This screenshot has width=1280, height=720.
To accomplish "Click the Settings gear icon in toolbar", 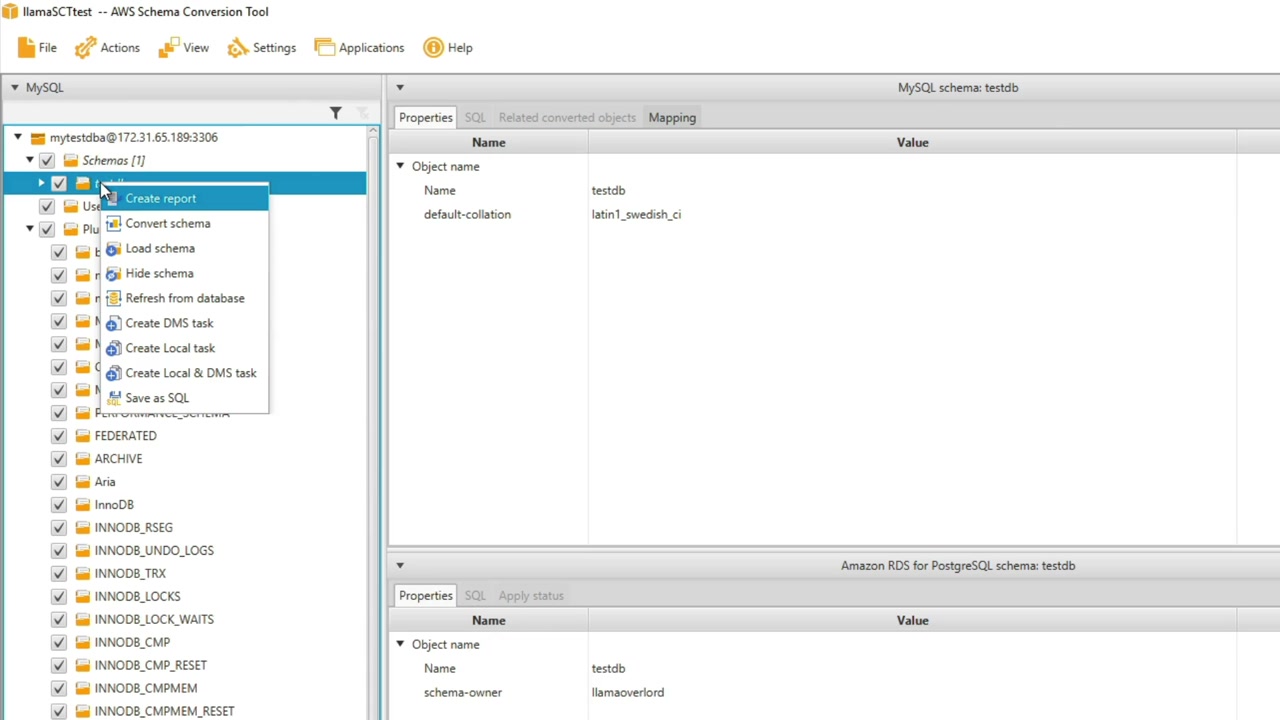I will (x=237, y=48).
